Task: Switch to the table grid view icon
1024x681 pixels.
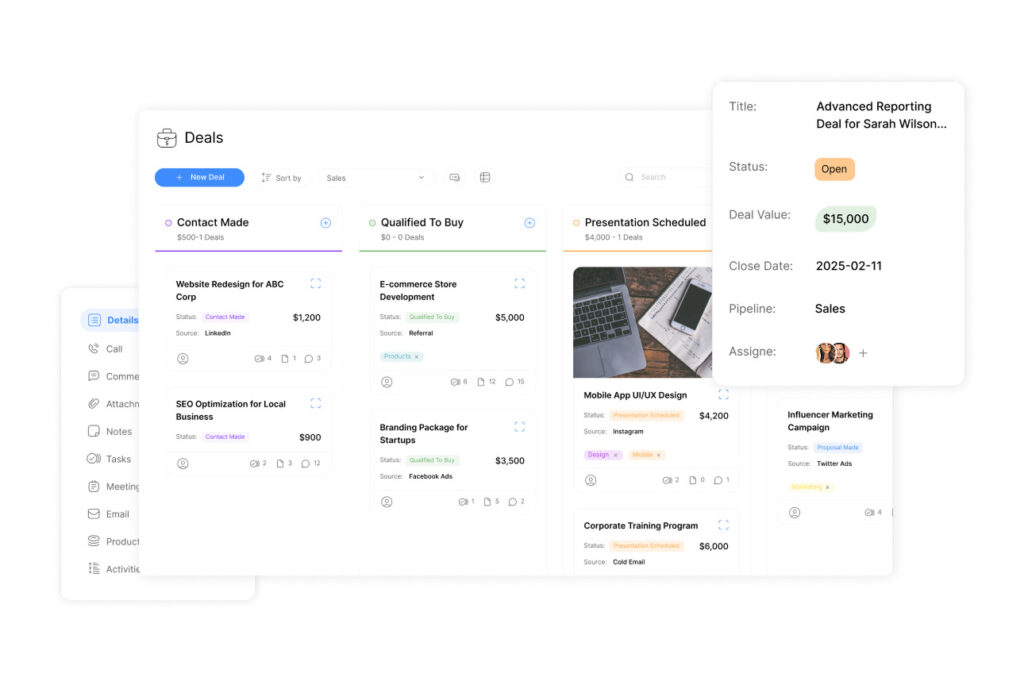Action: pyautogui.click(x=485, y=178)
